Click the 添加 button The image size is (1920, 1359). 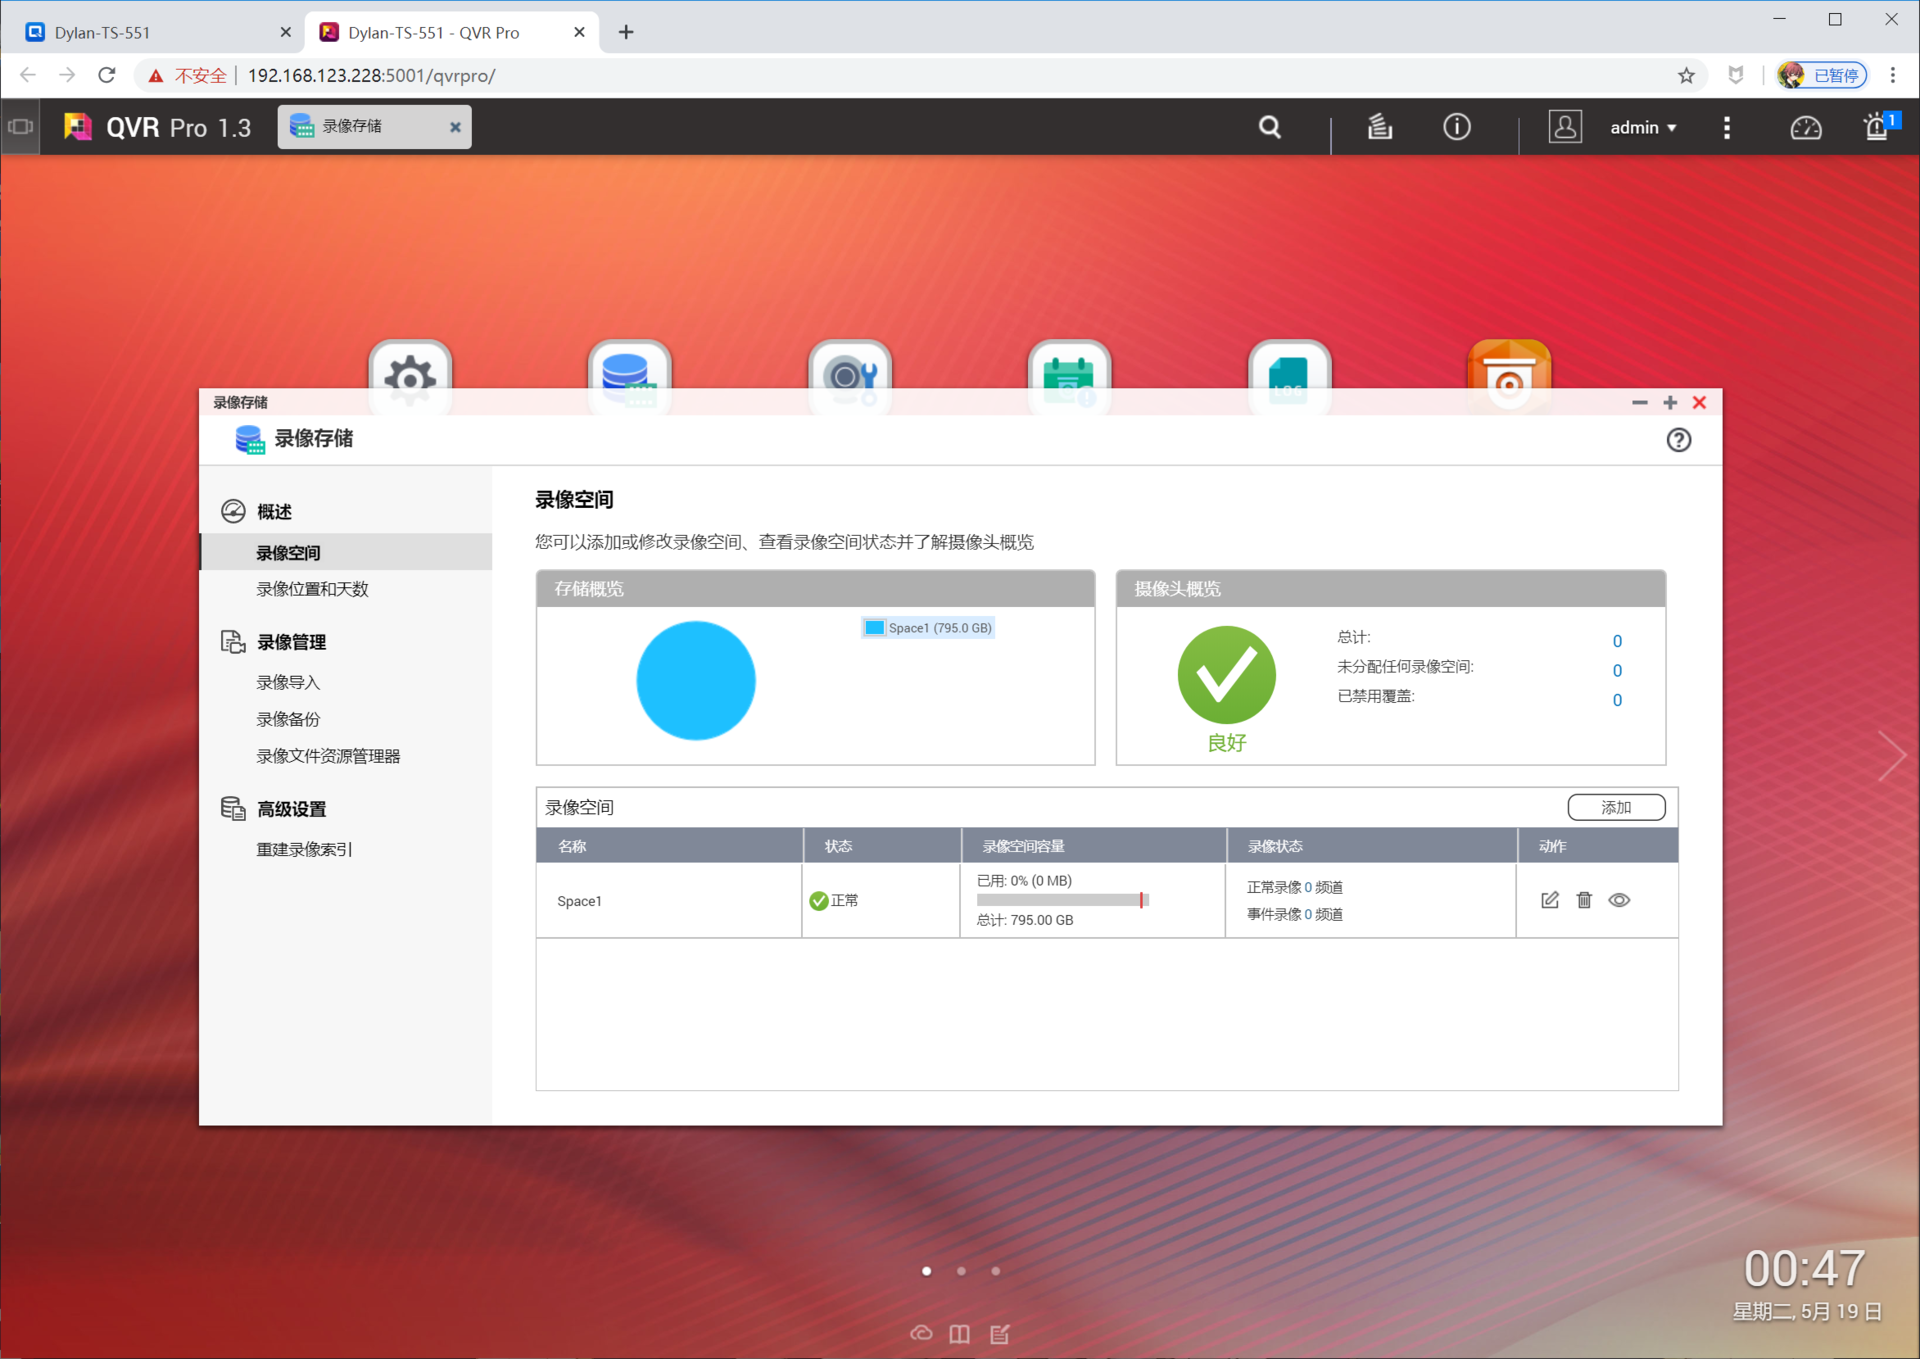[1615, 807]
